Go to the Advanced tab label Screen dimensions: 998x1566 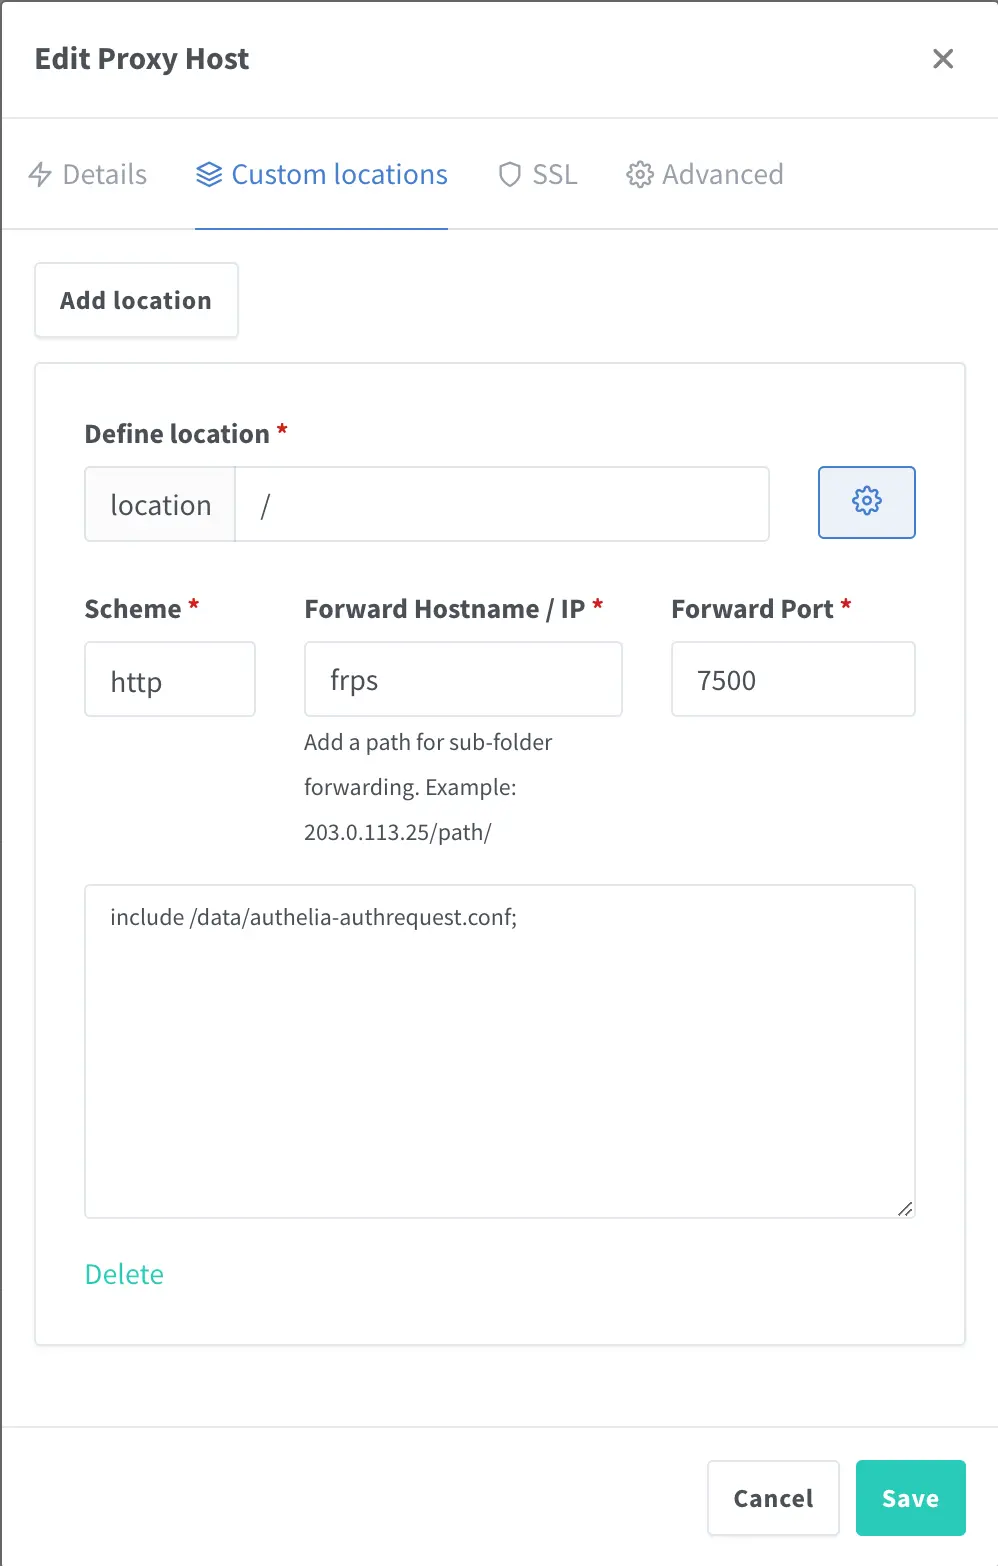pyautogui.click(x=722, y=175)
